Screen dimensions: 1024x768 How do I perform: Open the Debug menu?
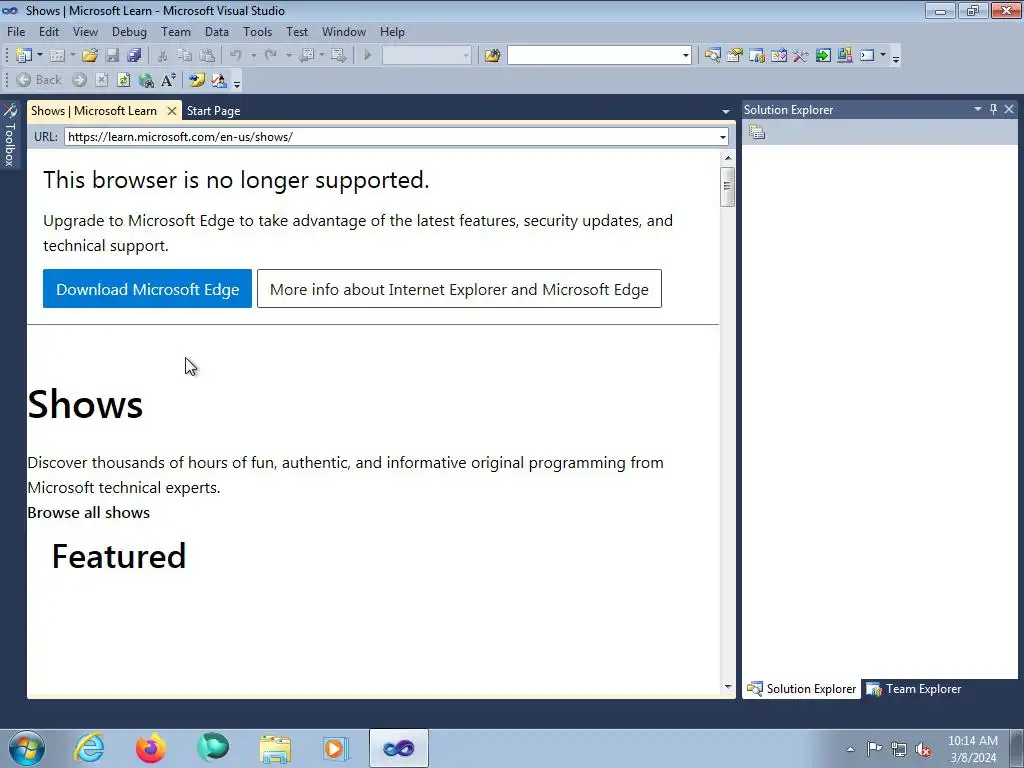click(x=129, y=31)
